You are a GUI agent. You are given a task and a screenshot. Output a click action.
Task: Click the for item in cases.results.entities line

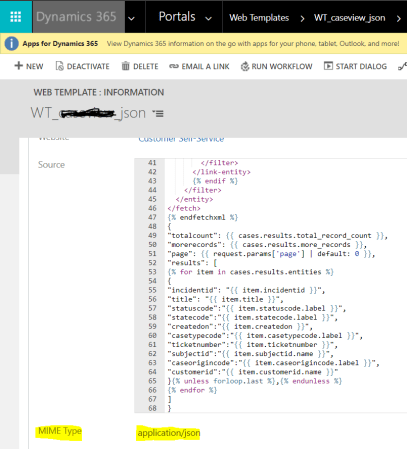click(250, 272)
